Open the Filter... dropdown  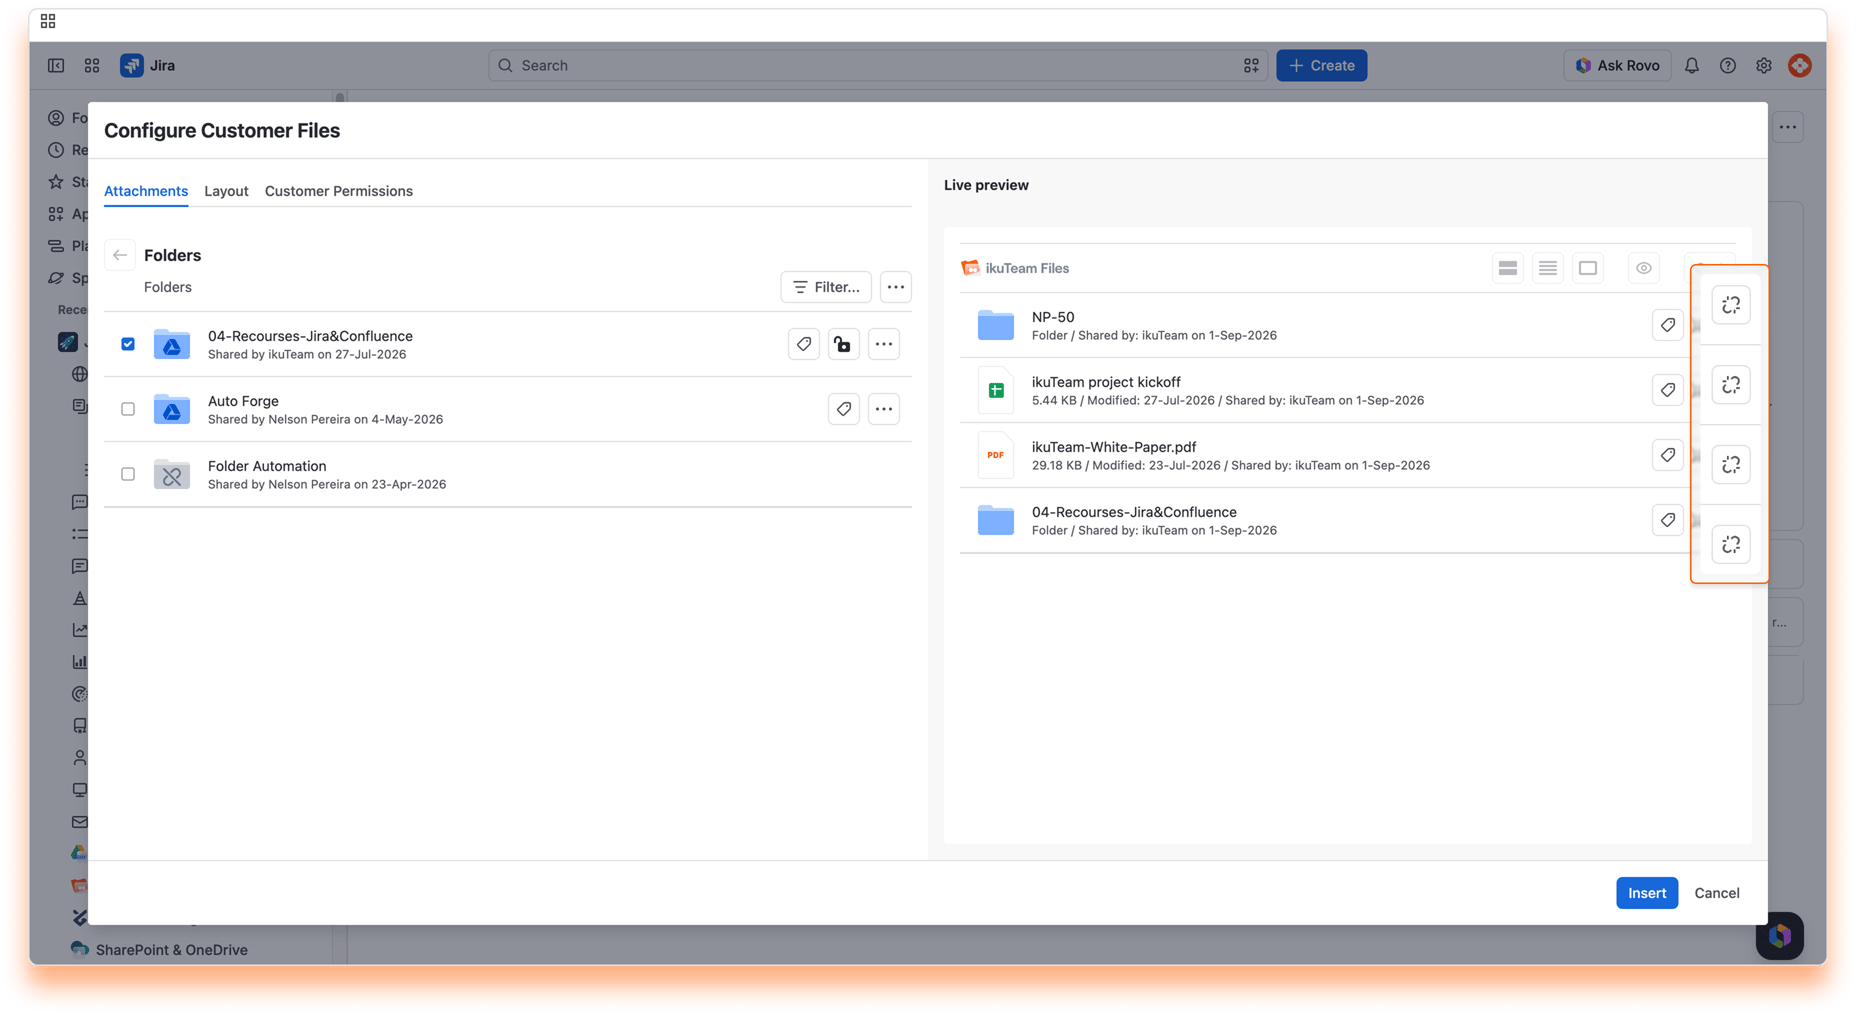(x=826, y=287)
